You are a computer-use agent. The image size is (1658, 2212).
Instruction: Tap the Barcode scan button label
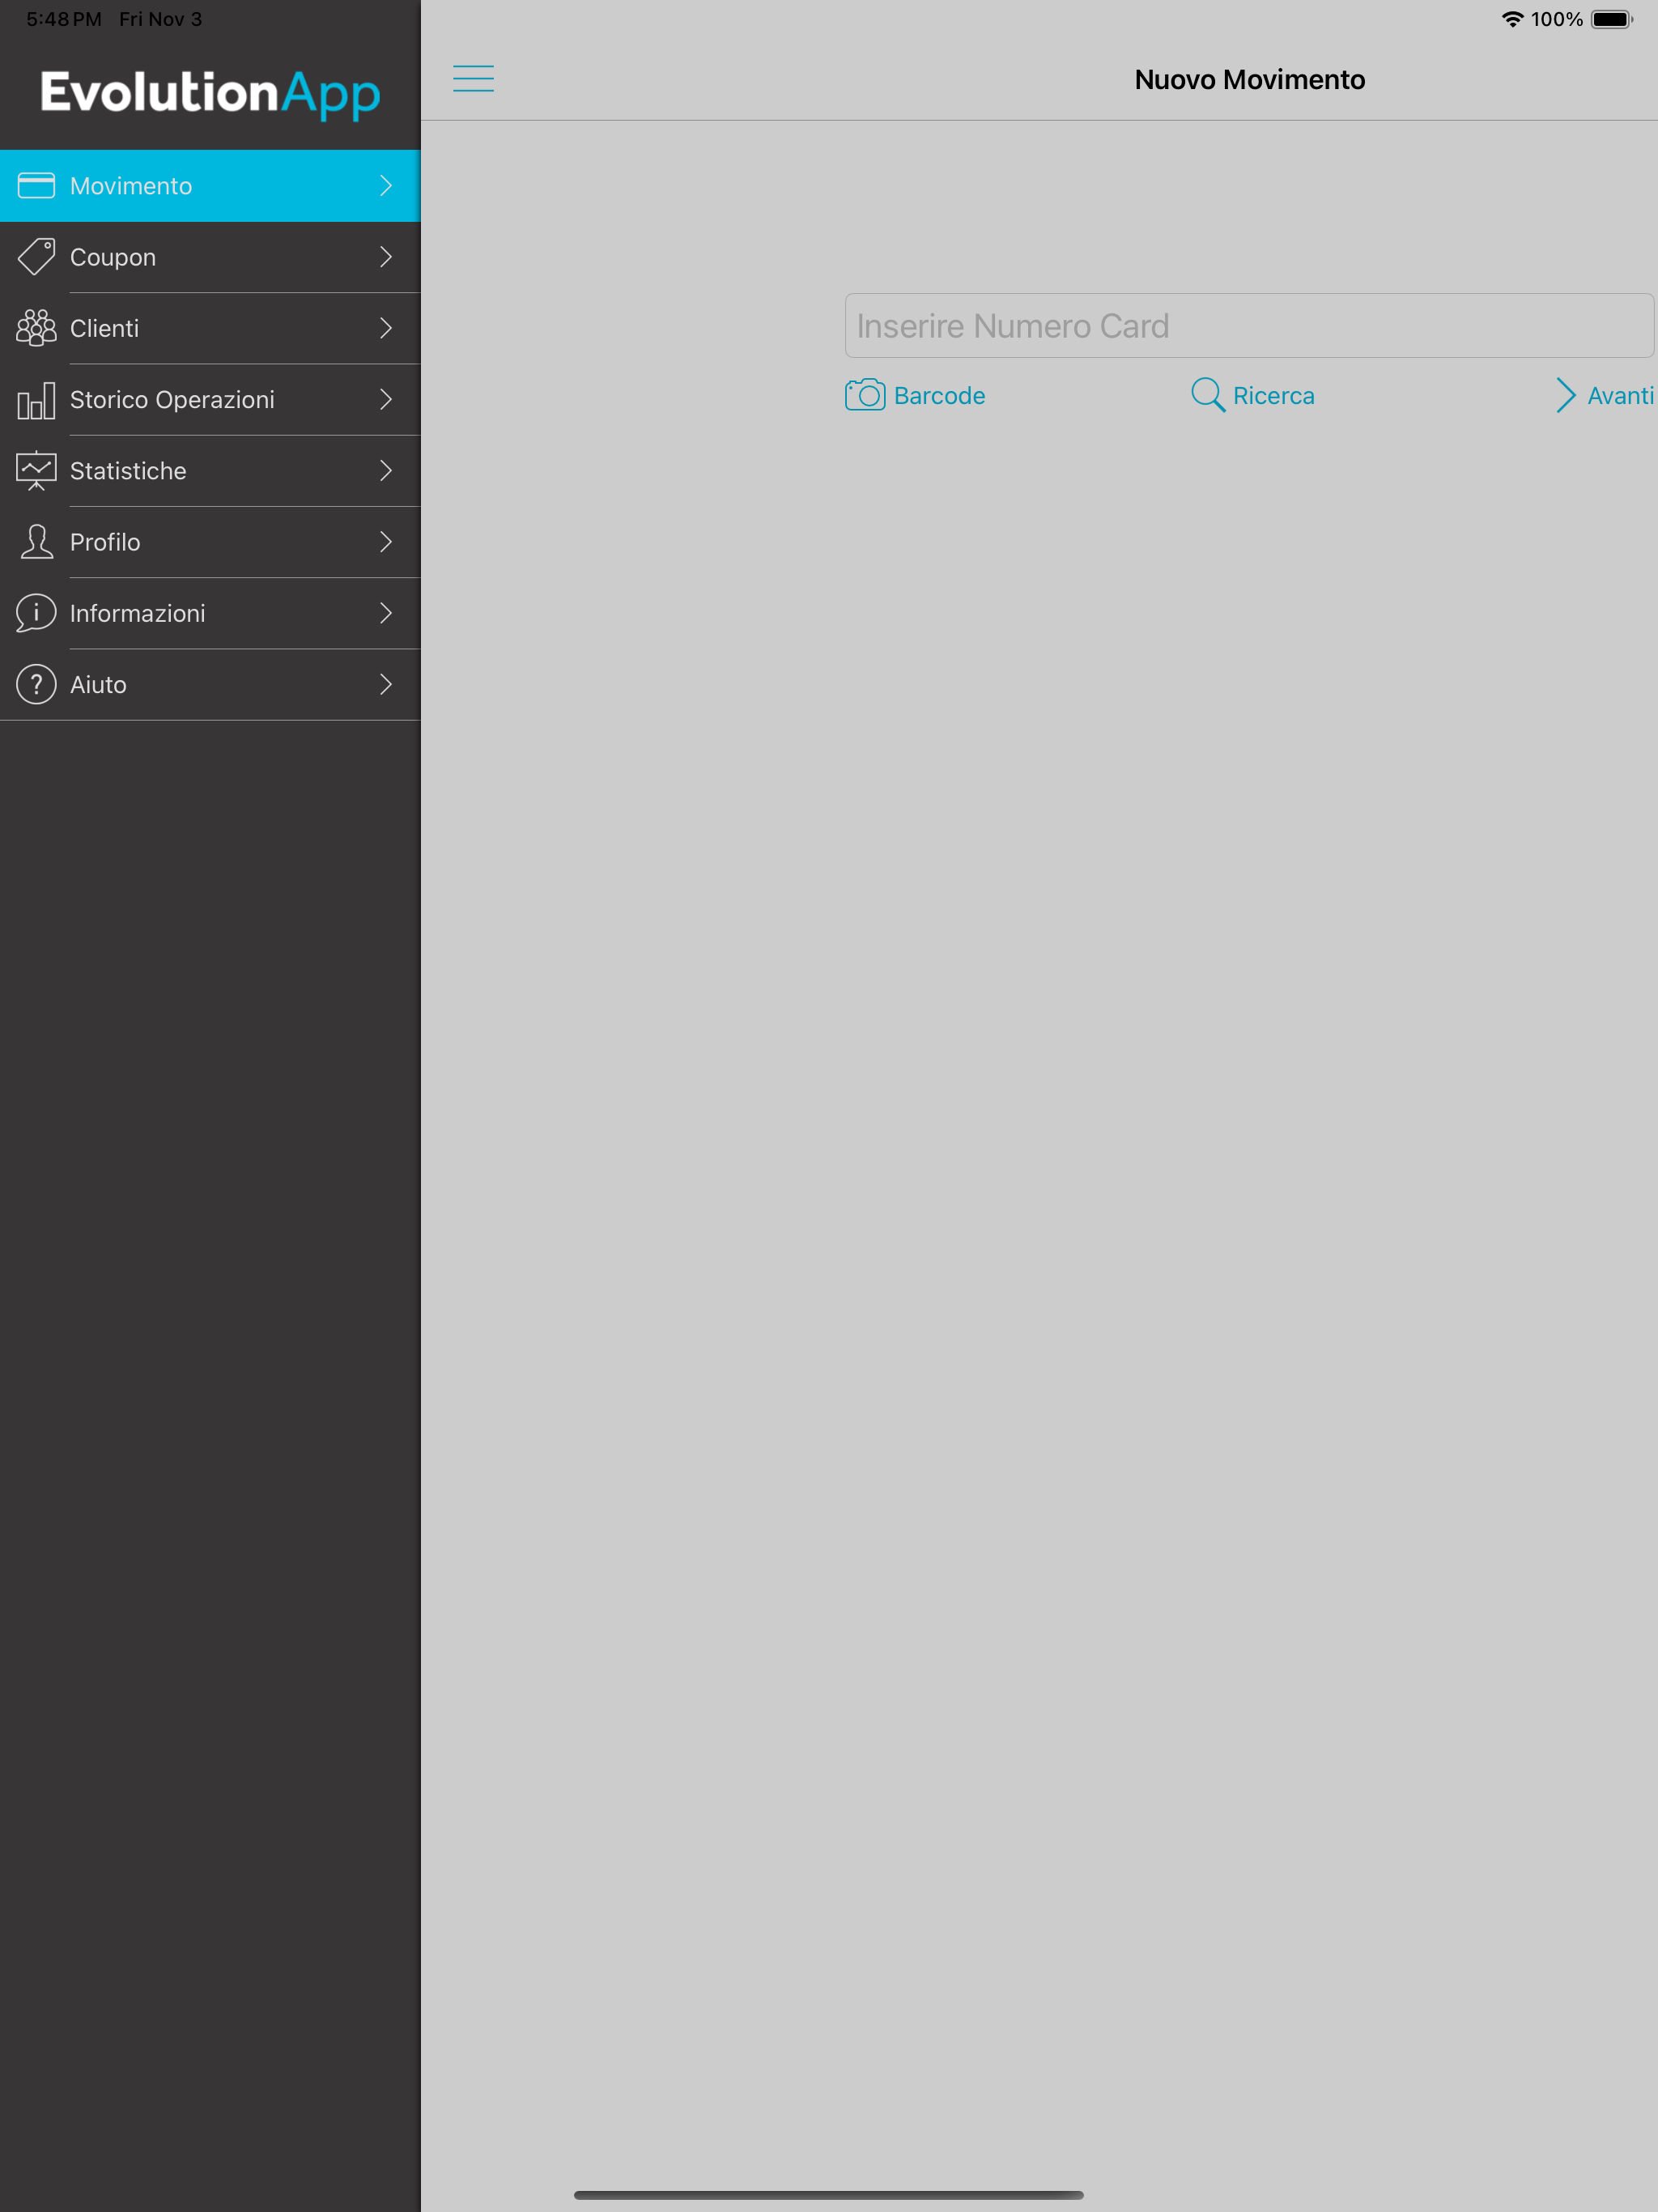[939, 396]
